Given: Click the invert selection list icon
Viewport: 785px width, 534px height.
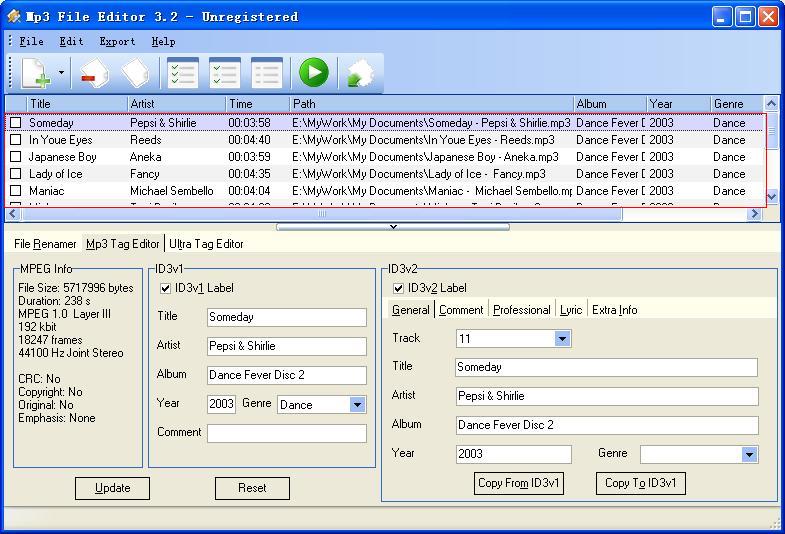Looking at the screenshot, I should (x=225, y=73).
